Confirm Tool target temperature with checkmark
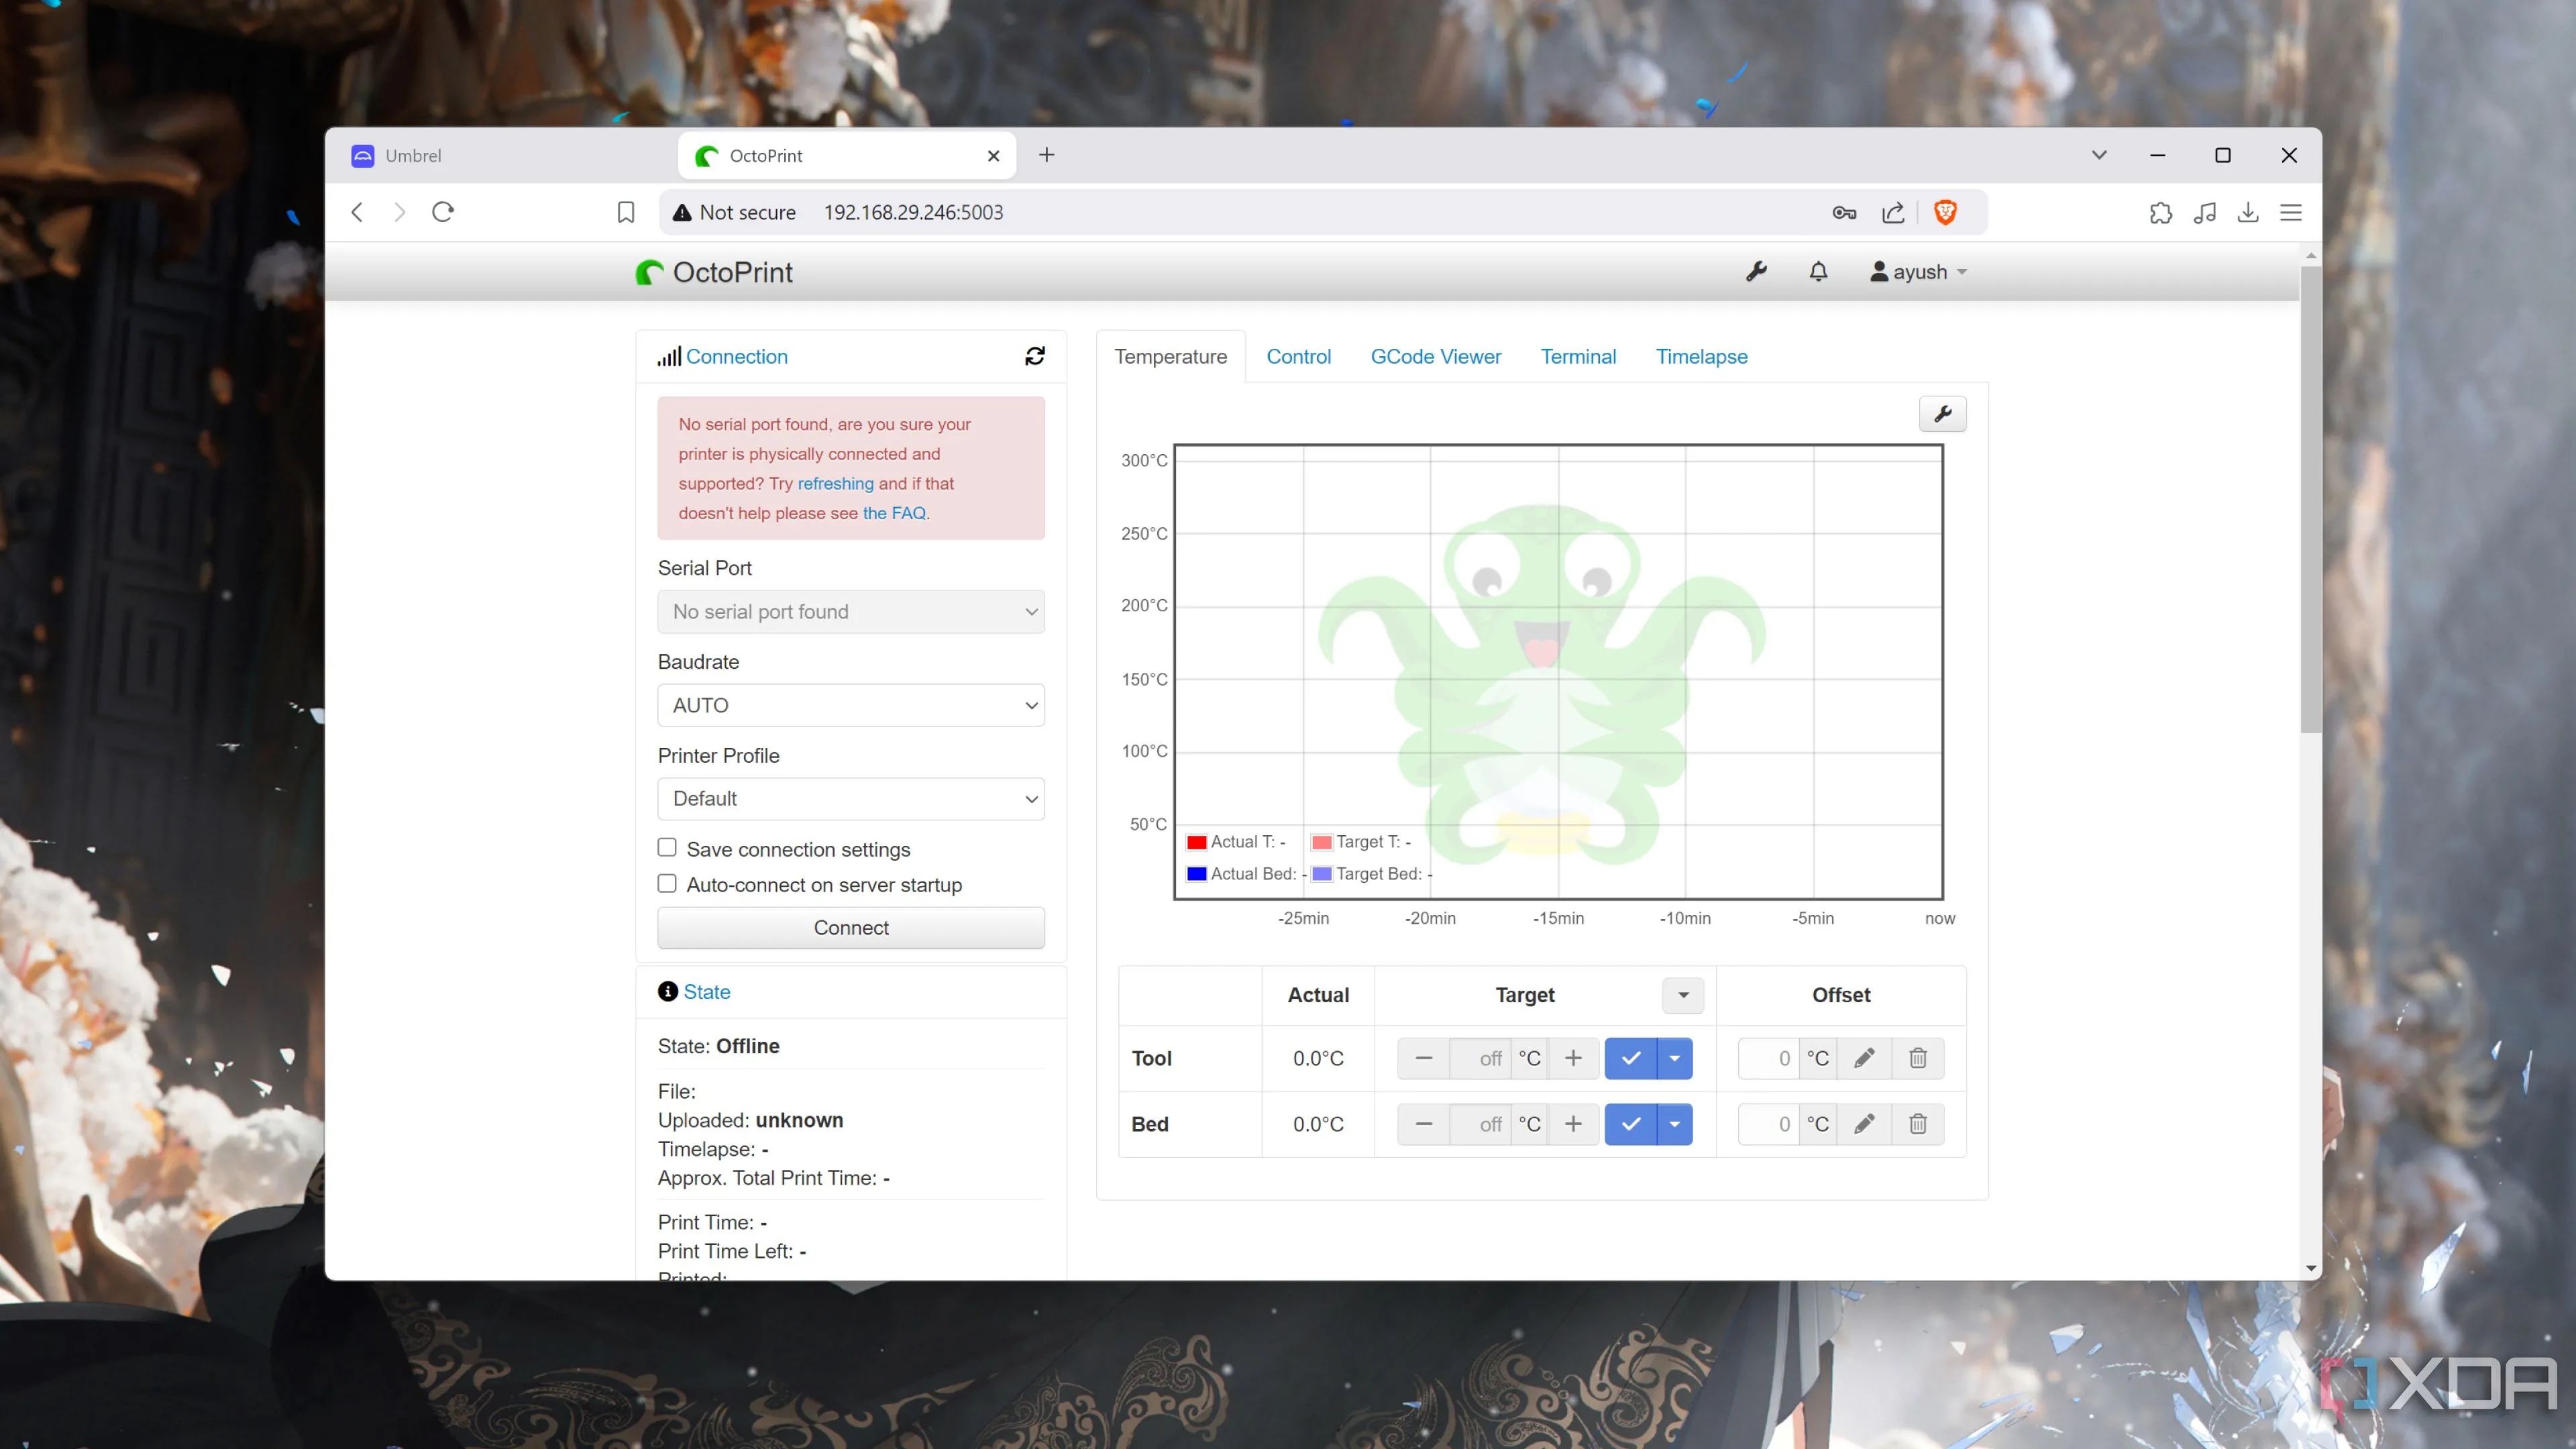The image size is (2576, 1449). click(1631, 1058)
